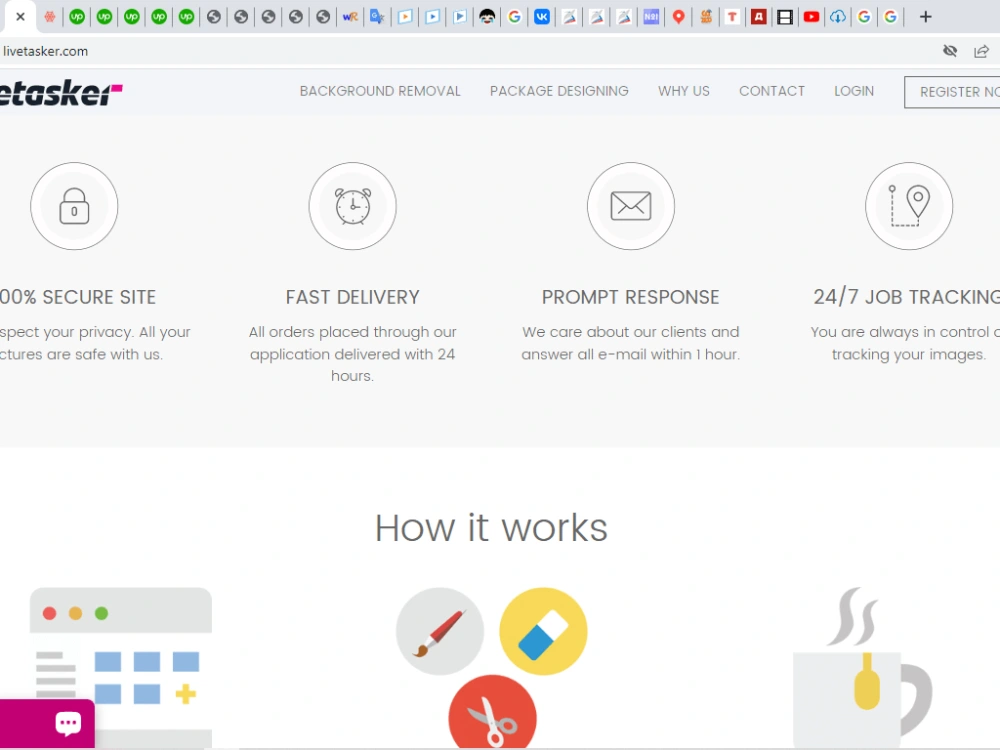Click the yellow plus in the window illustration
The height and width of the screenshot is (750, 1000).
[x=186, y=694]
